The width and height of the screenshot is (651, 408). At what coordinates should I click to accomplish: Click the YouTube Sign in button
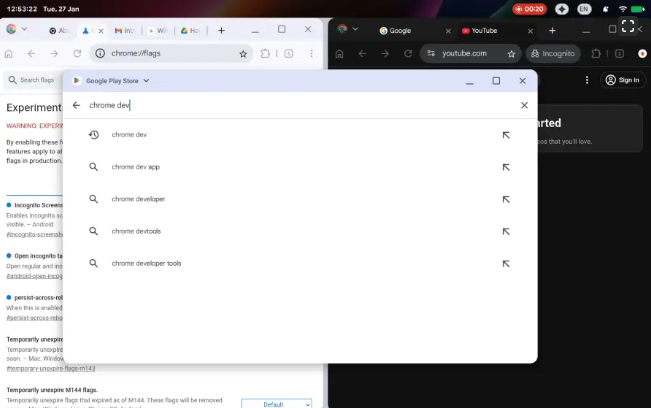coord(622,80)
